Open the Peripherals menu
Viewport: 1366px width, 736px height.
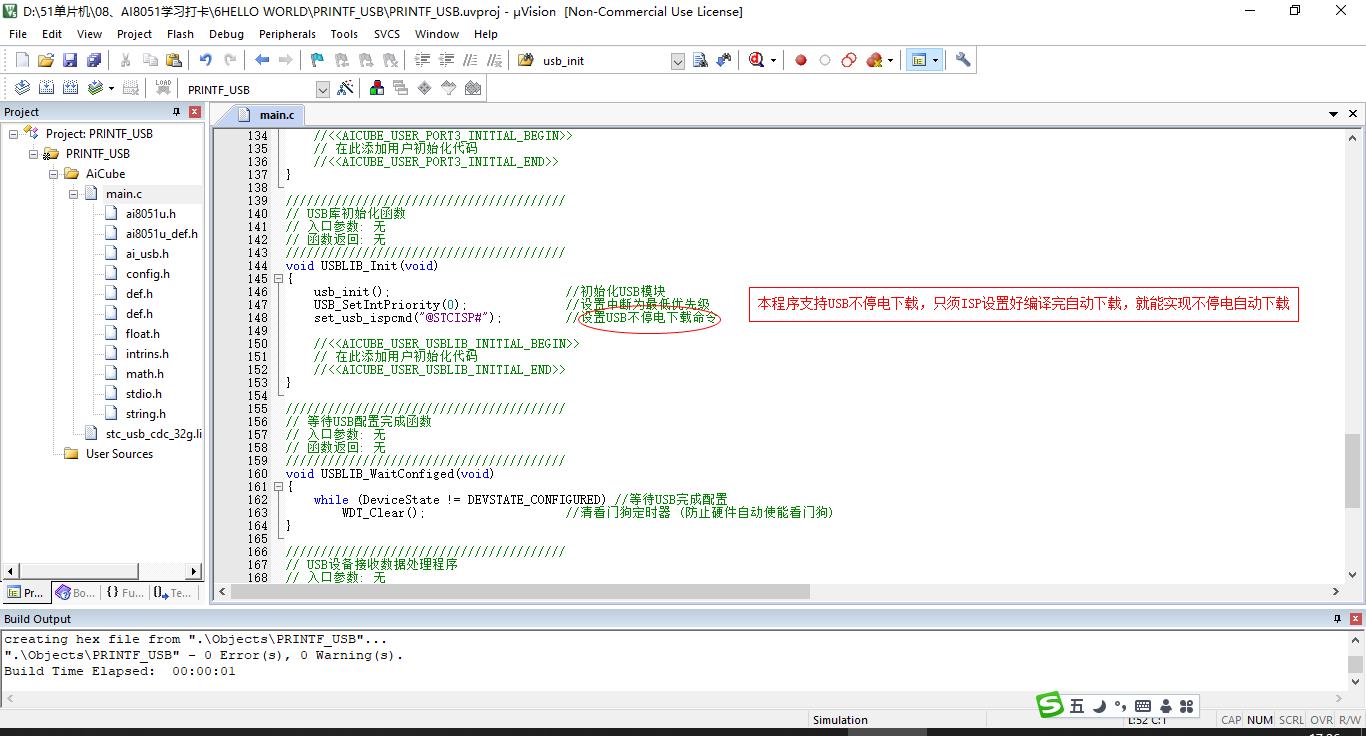pyautogui.click(x=287, y=34)
